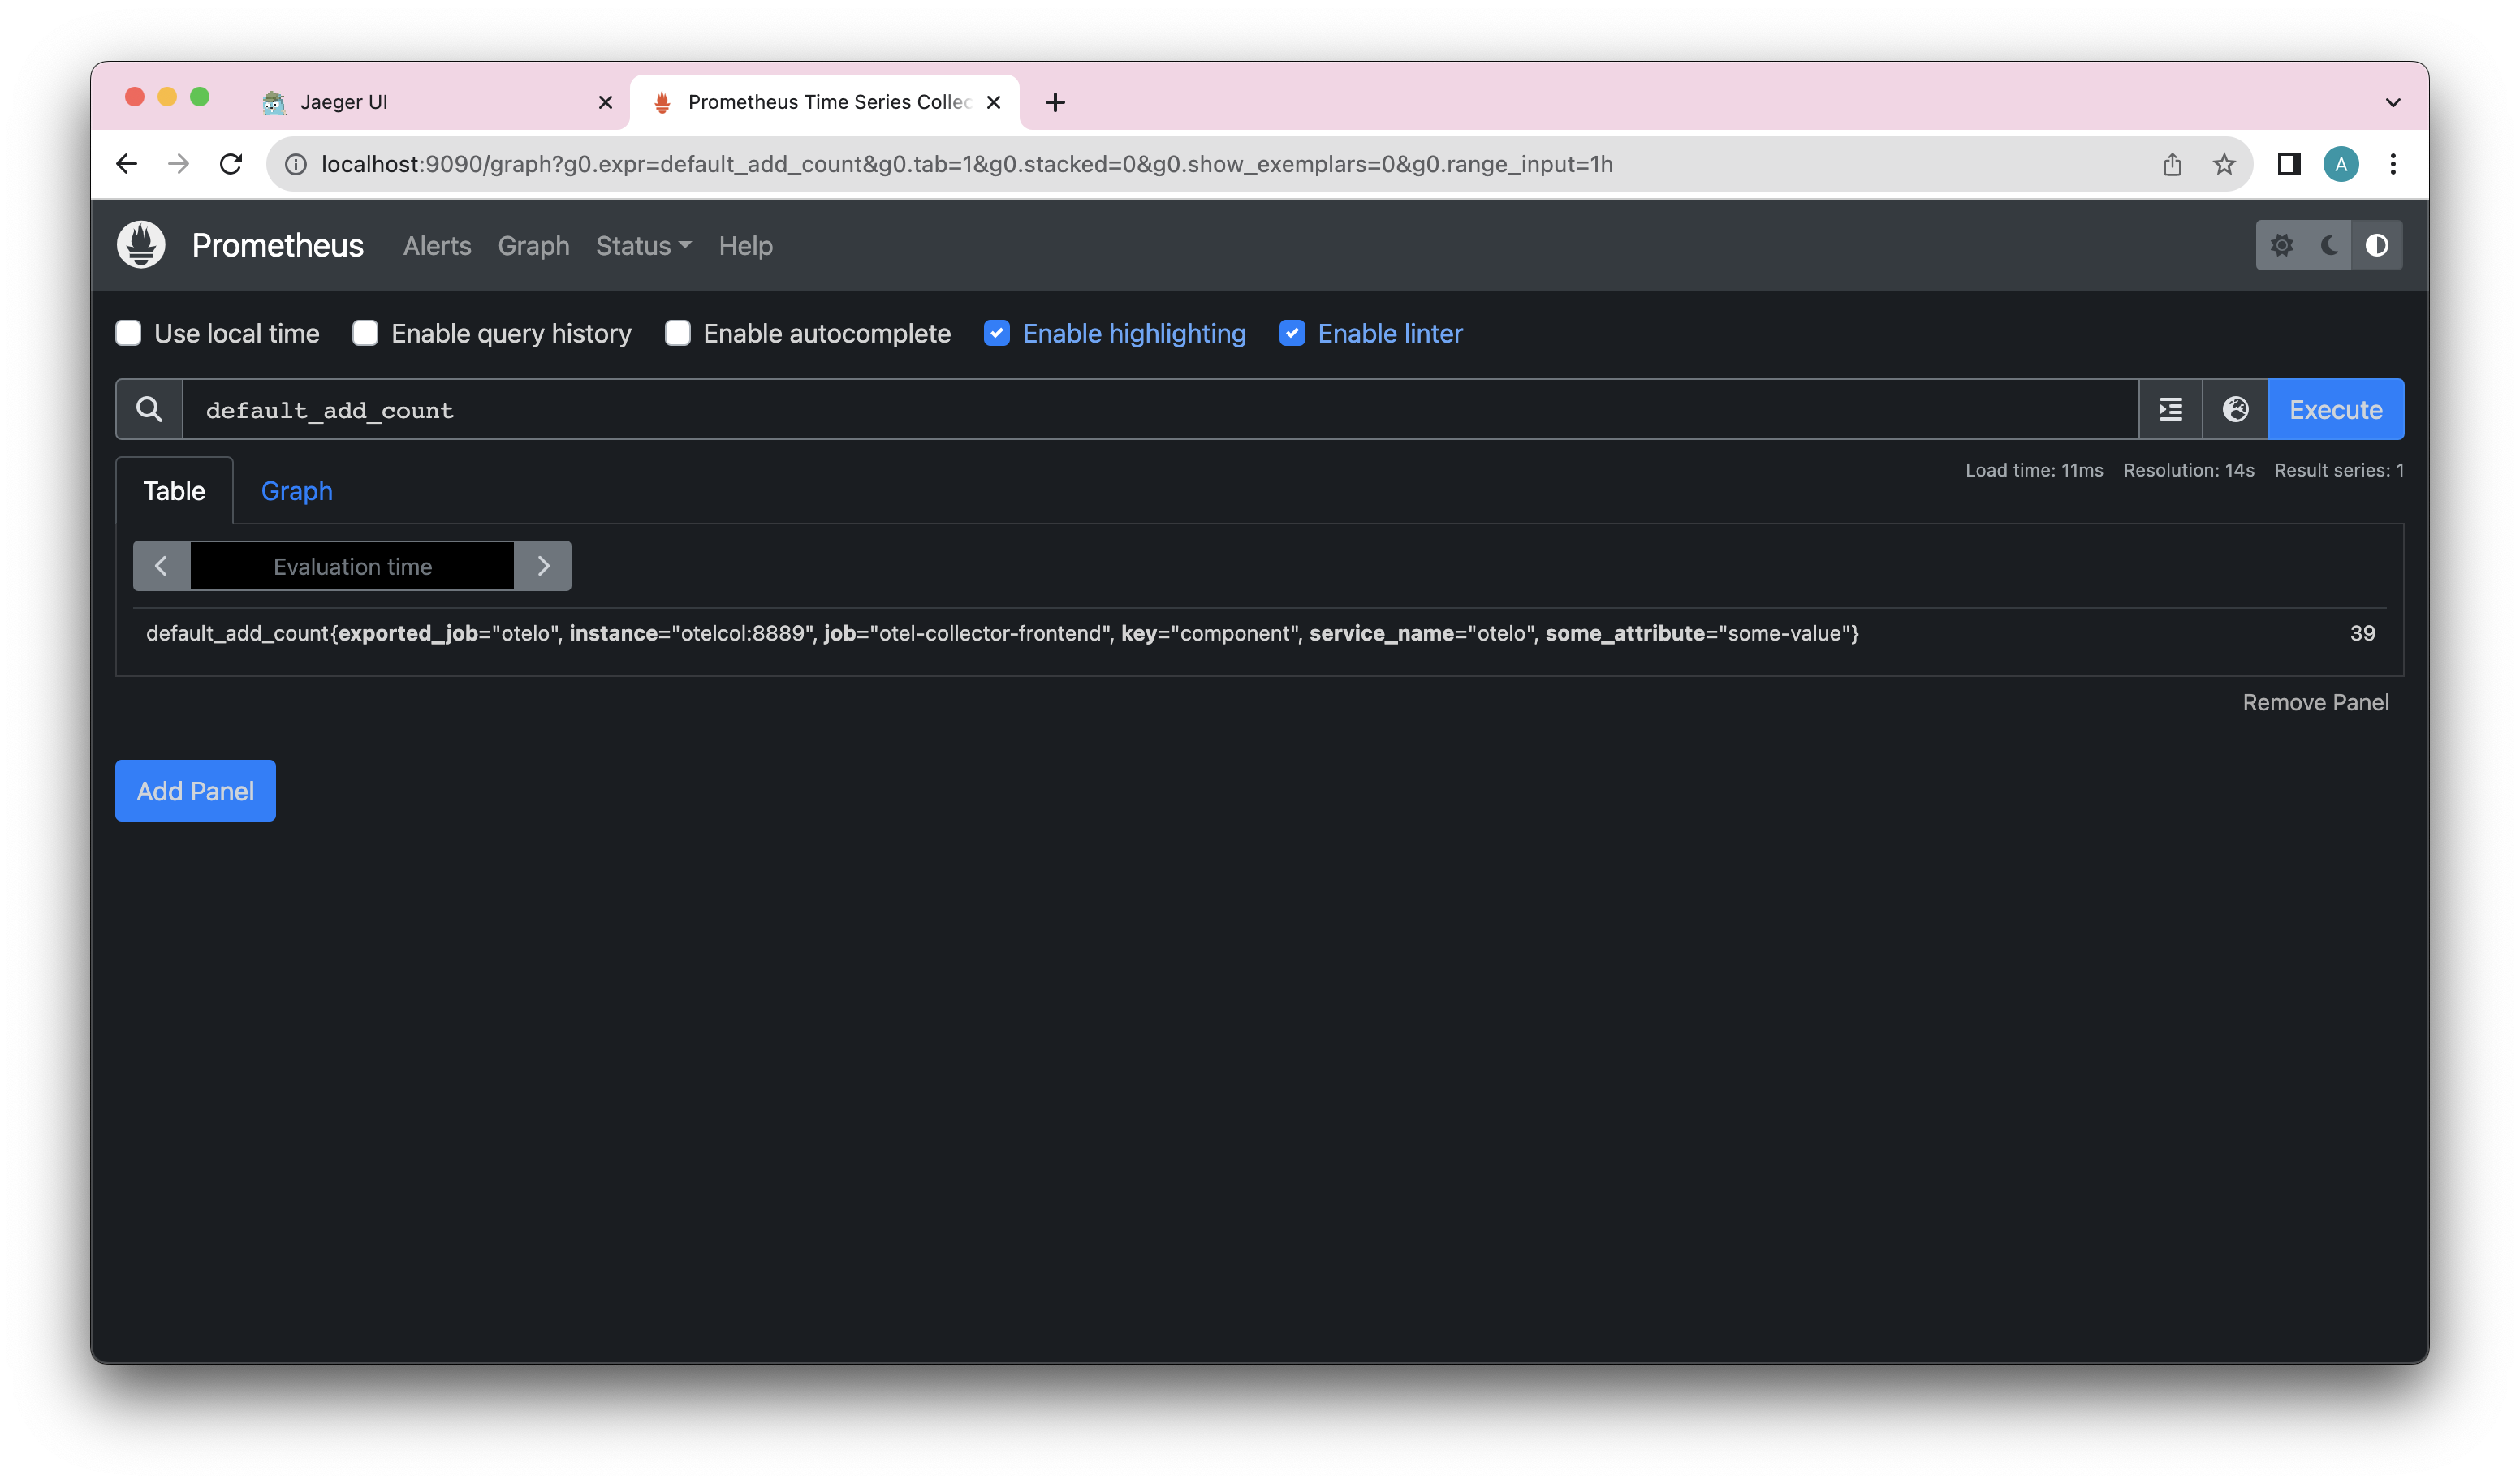Click Remove Panel
The image size is (2520, 1484).
coord(2315,702)
